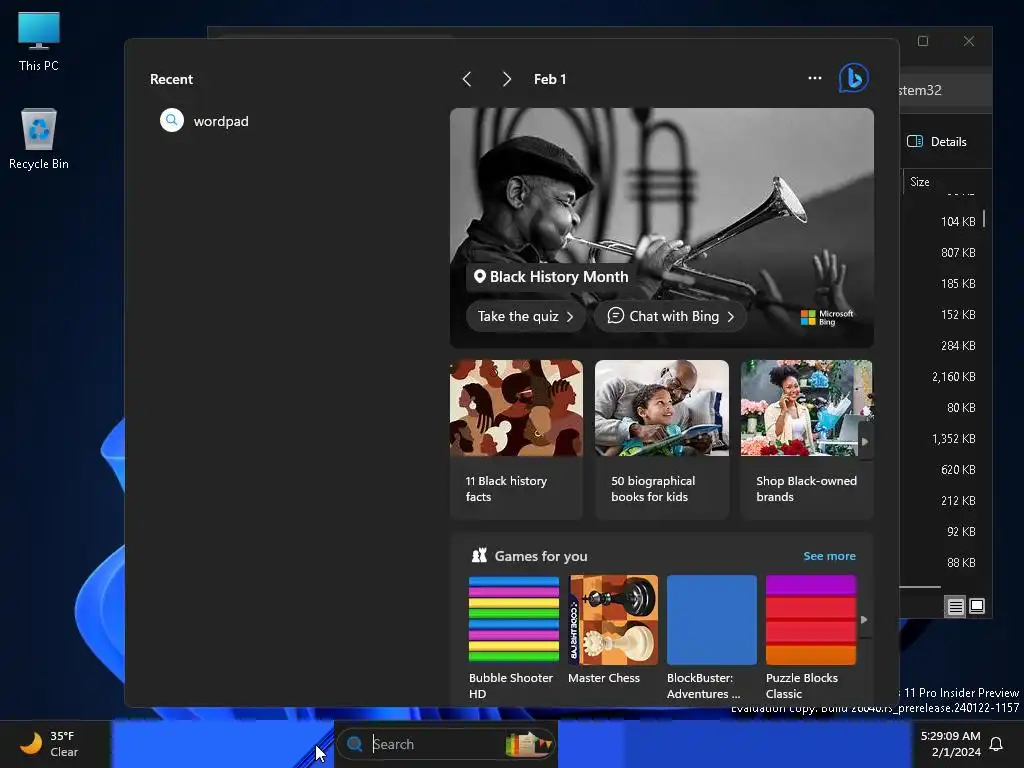This screenshot has height=768, width=1024.
Task: Go to next day with right chevron
Action: click(x=506, y=79)
